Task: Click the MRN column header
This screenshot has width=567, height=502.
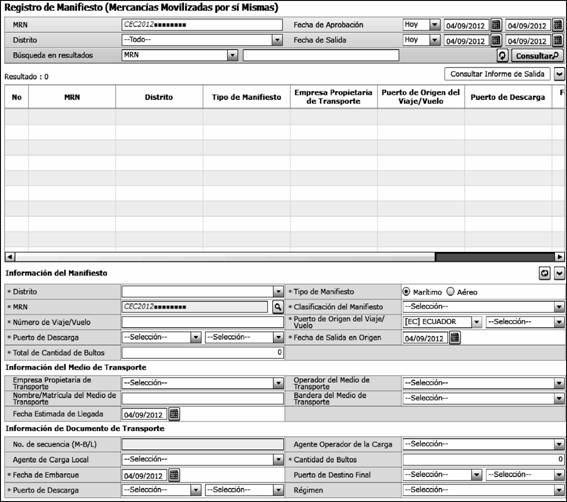Action: 72,97
